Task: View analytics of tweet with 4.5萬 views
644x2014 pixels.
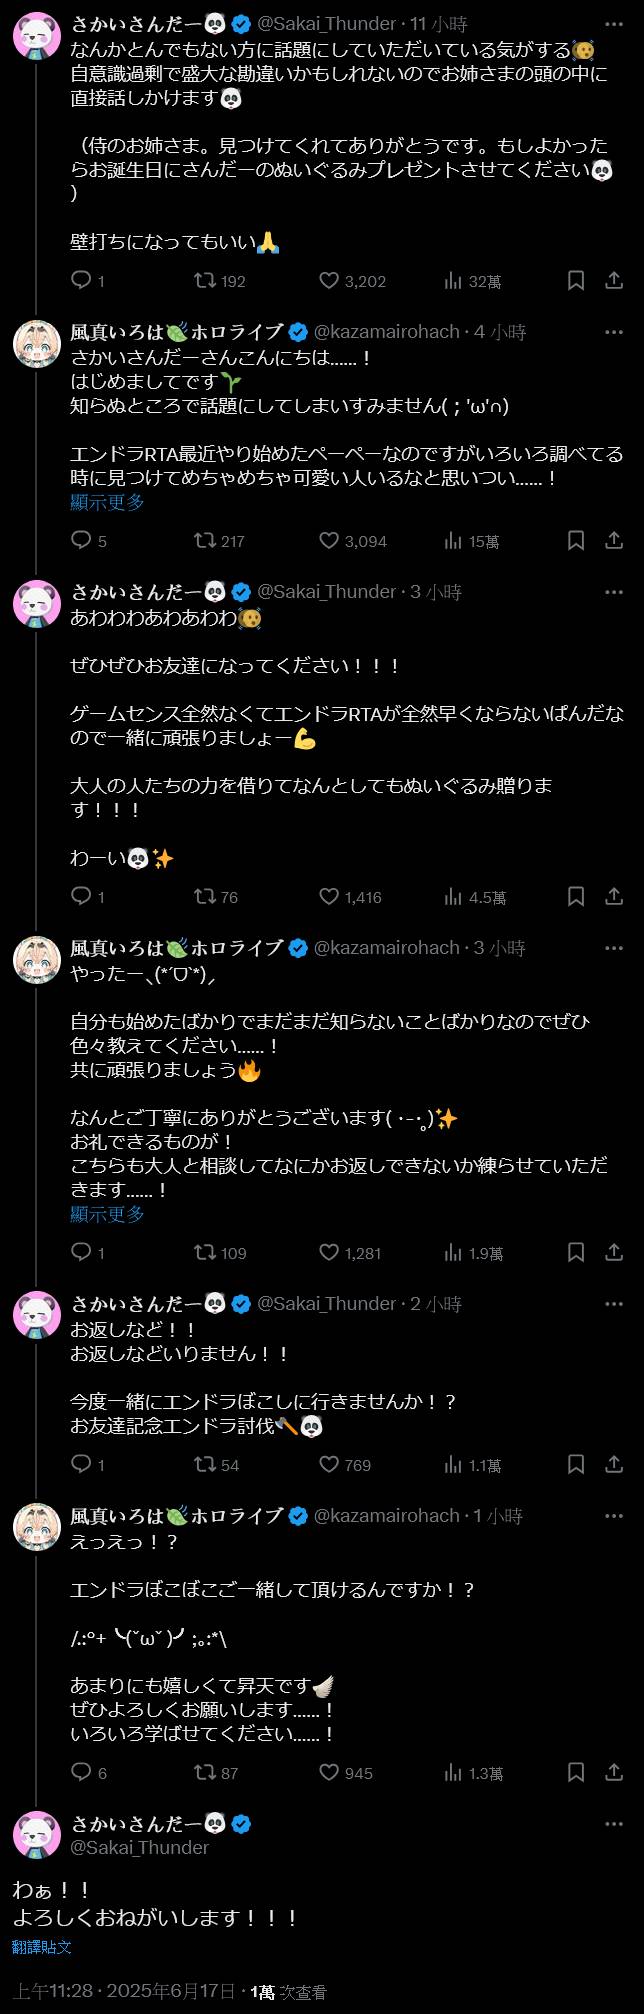Action: (454, 897)
